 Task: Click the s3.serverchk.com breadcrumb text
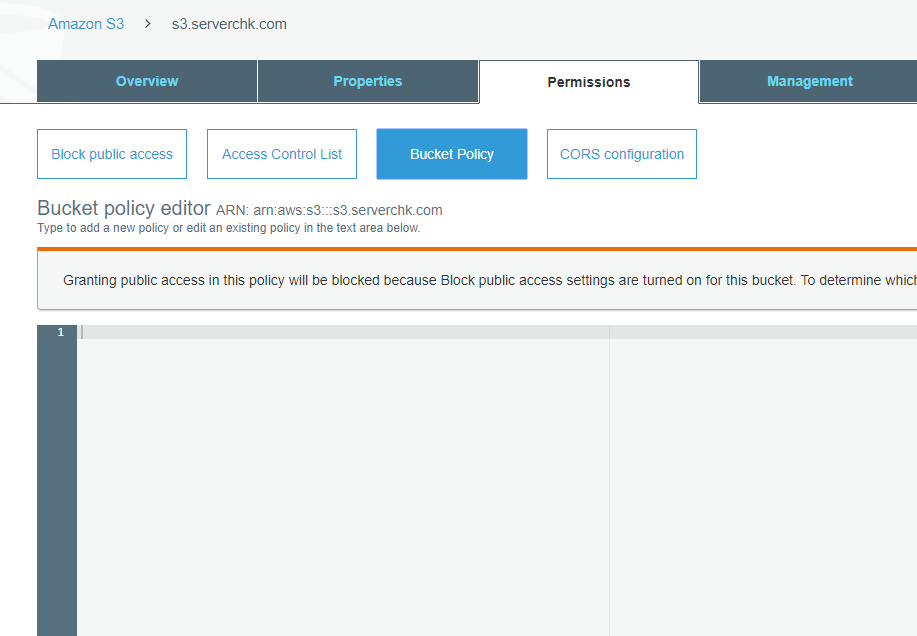(x=229, y=24)
